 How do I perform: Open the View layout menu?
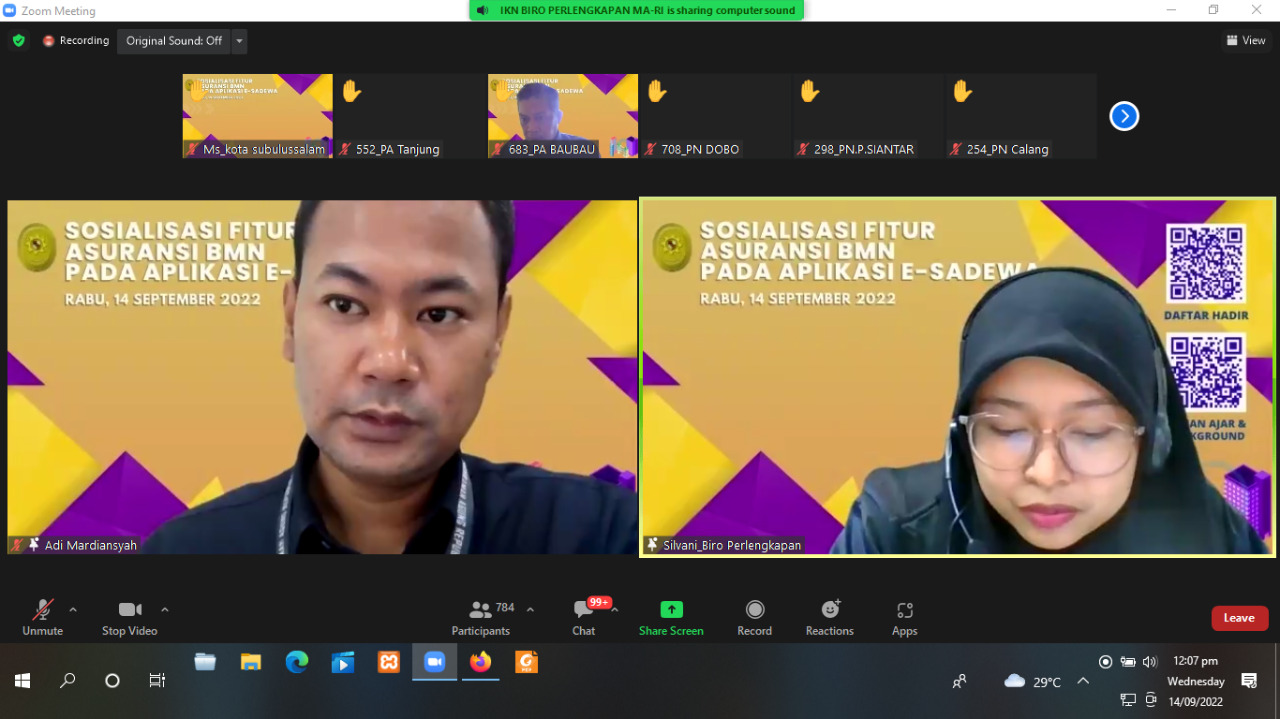1246,41
